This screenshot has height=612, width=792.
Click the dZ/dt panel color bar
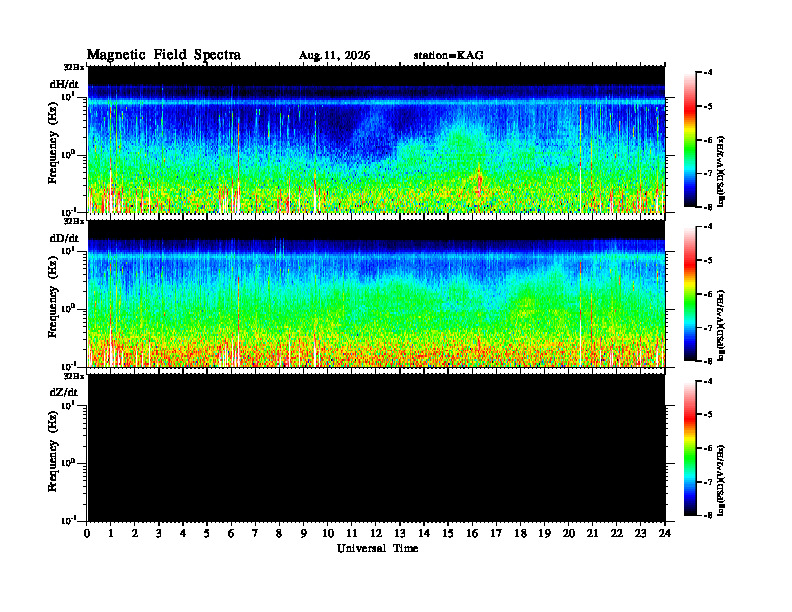pos(690,448)
